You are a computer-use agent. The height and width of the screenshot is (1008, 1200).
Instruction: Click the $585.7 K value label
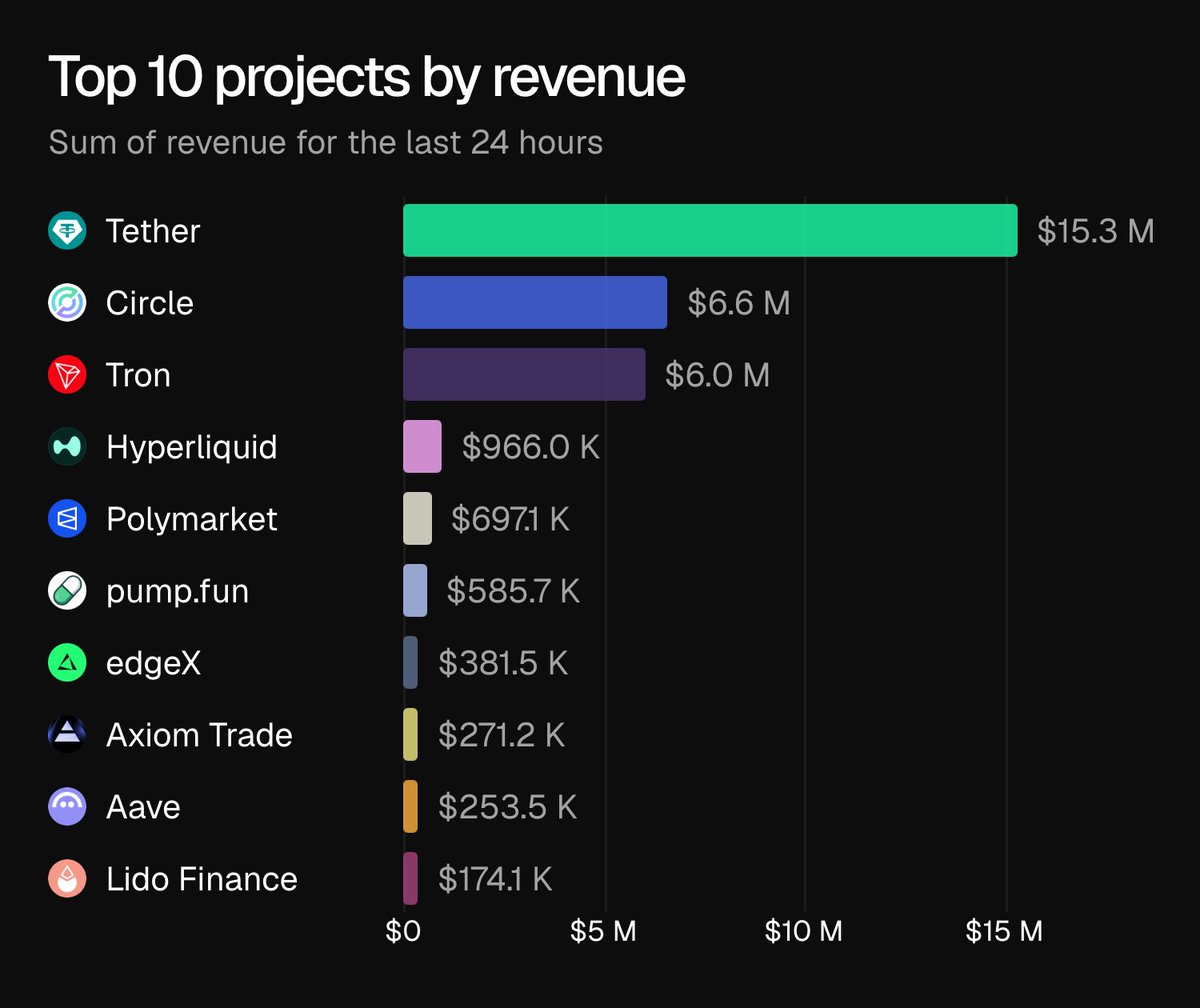coord(513,591)
